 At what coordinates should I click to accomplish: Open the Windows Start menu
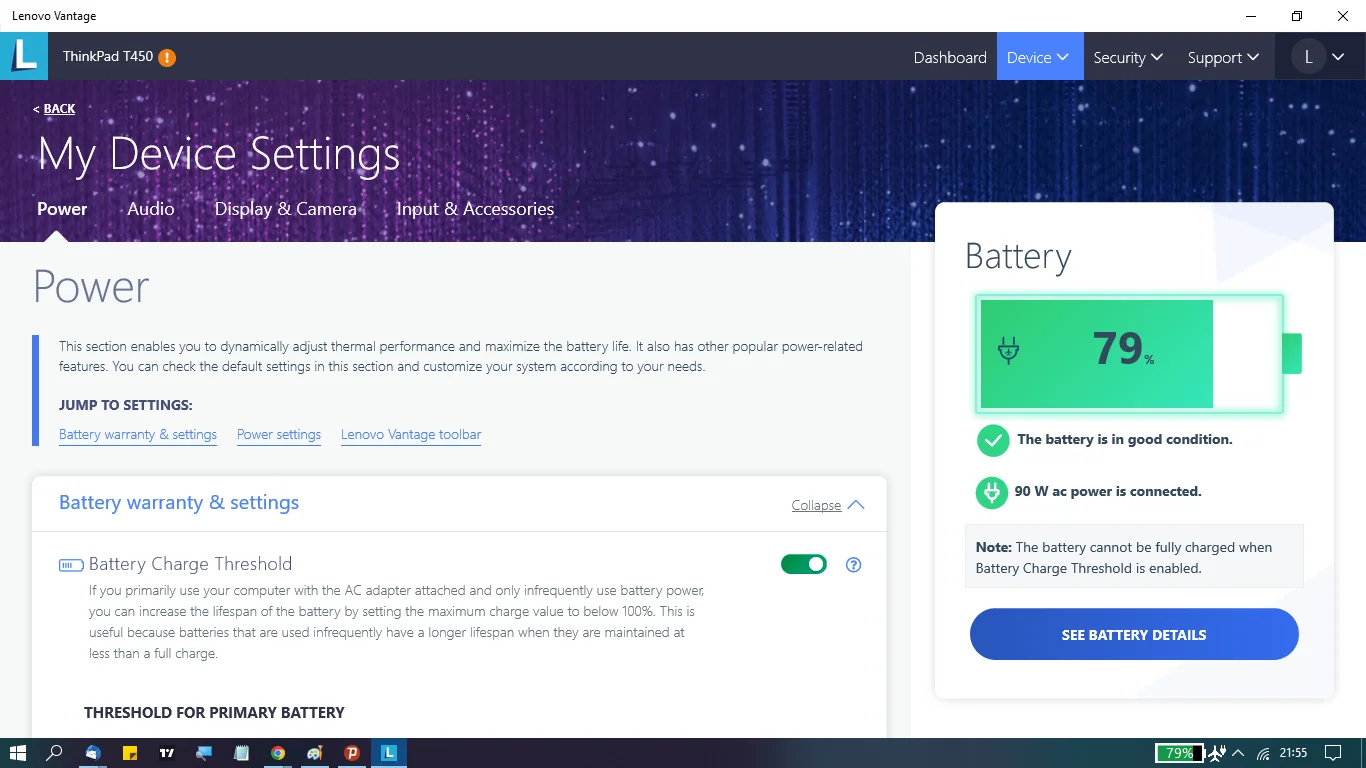pyautogui.click(x=18, y=753)
